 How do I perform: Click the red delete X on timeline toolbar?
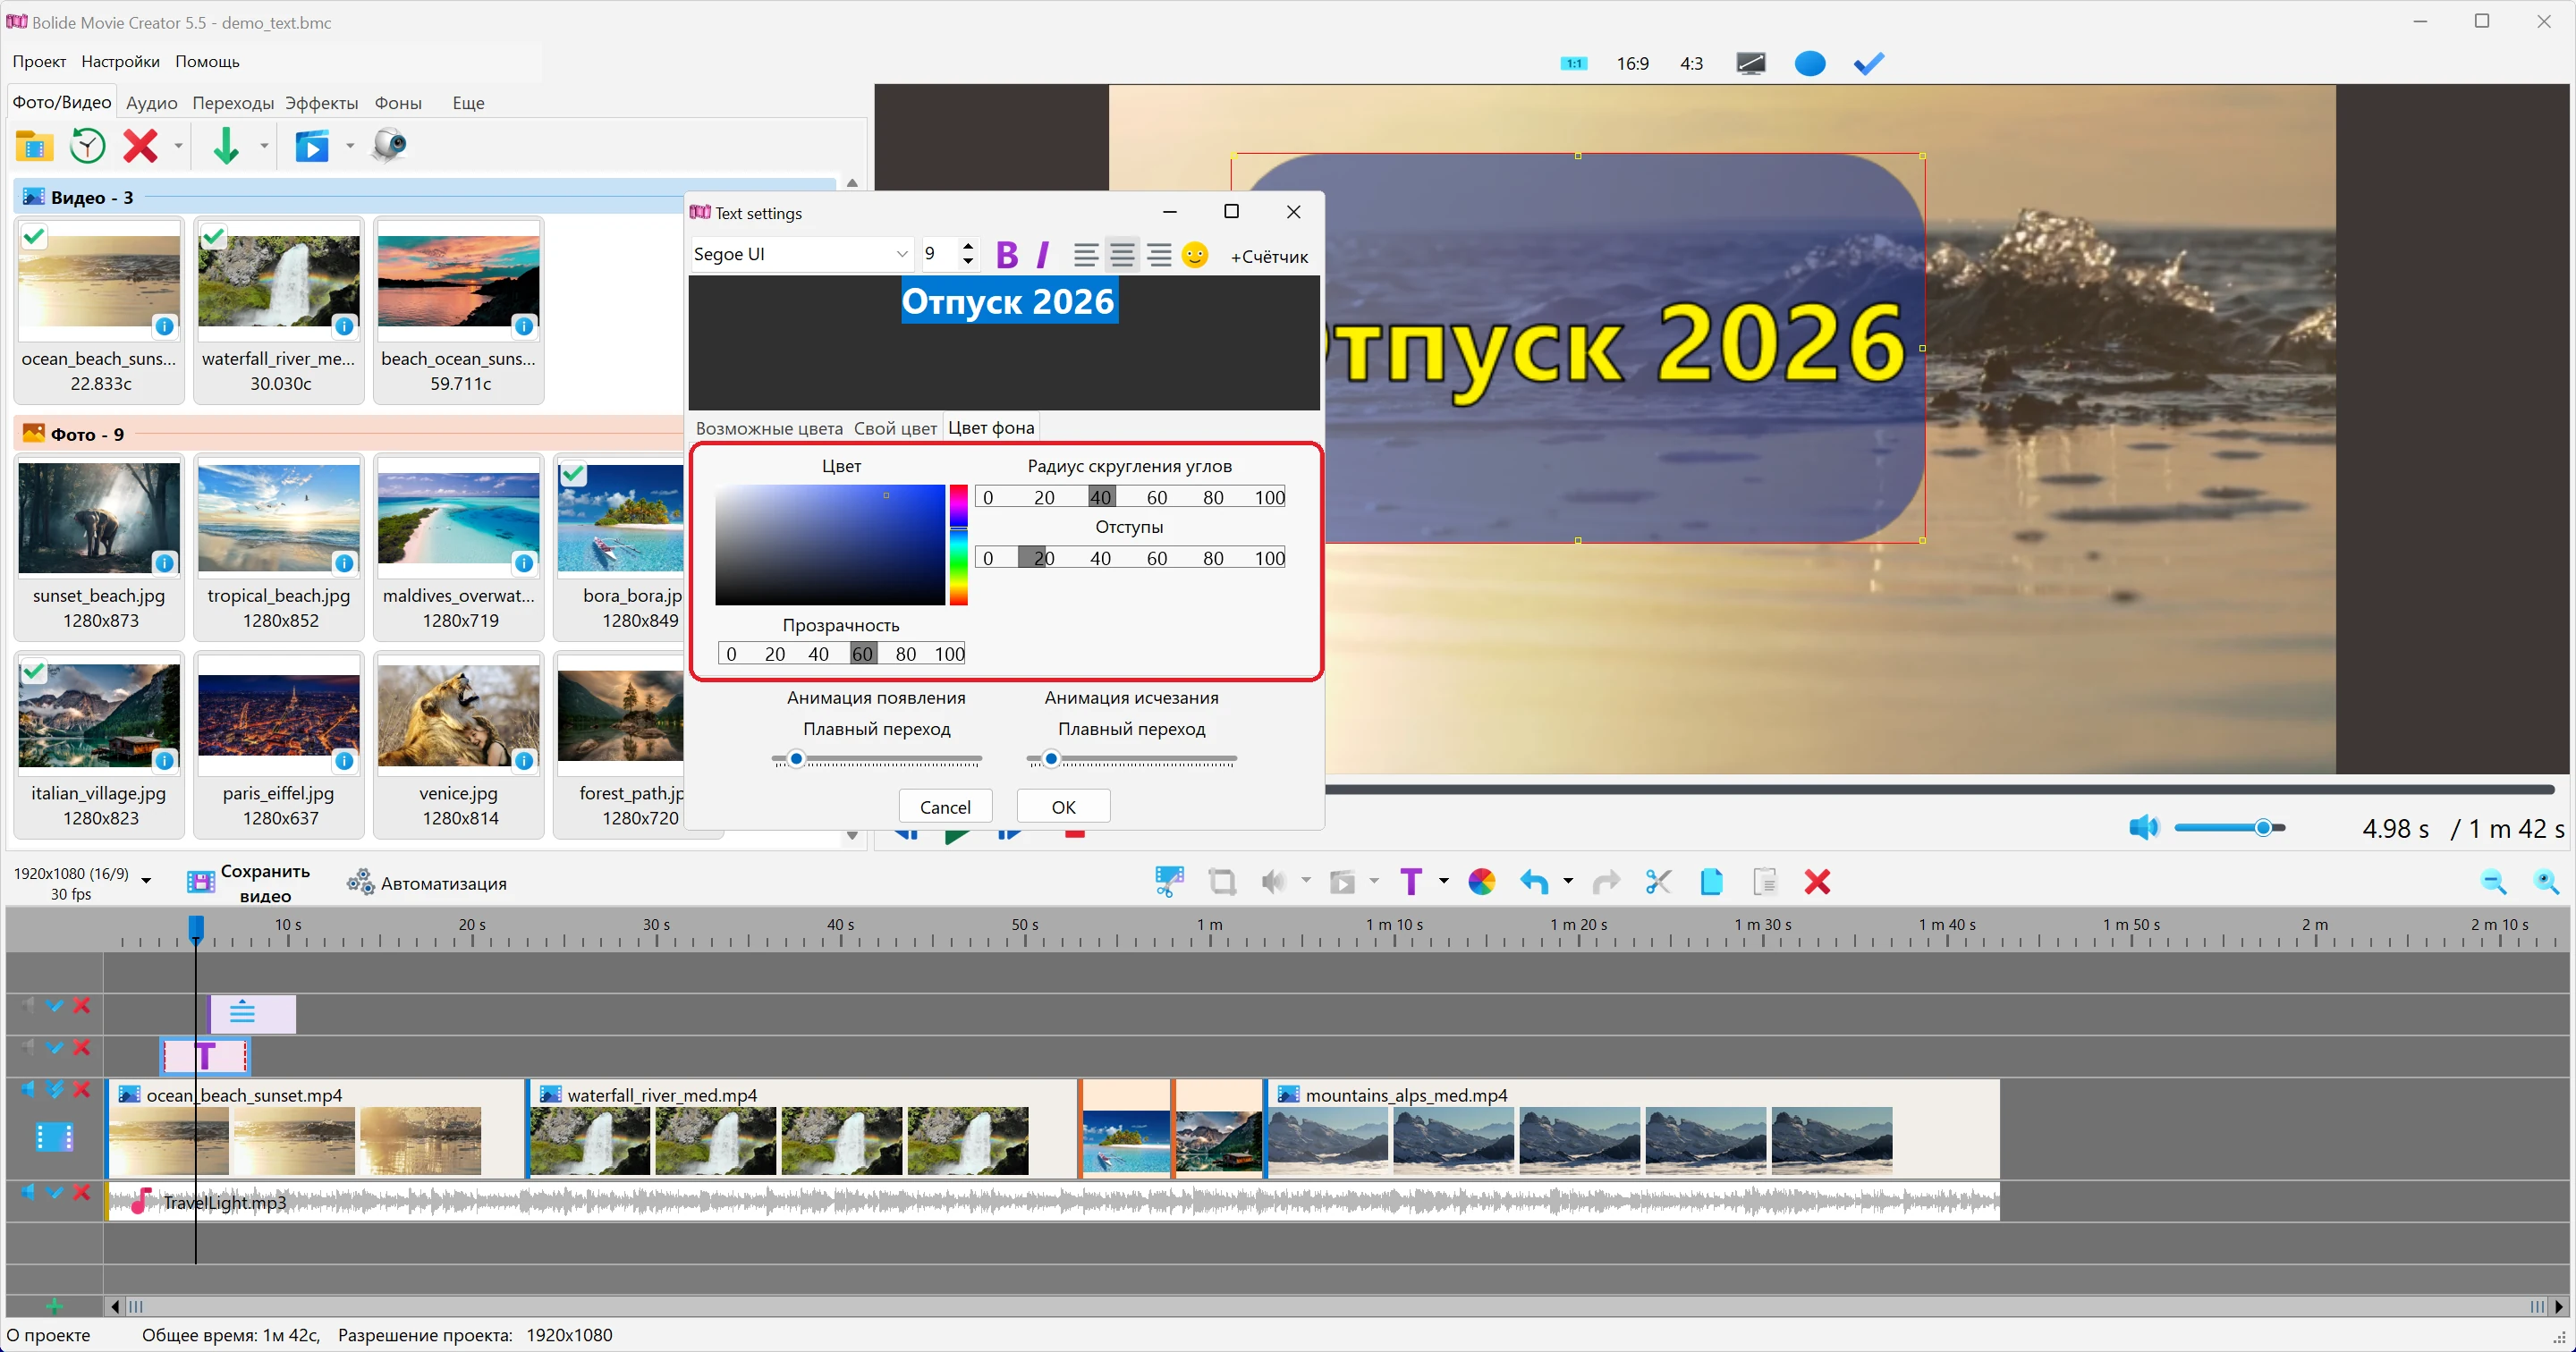1817,881
